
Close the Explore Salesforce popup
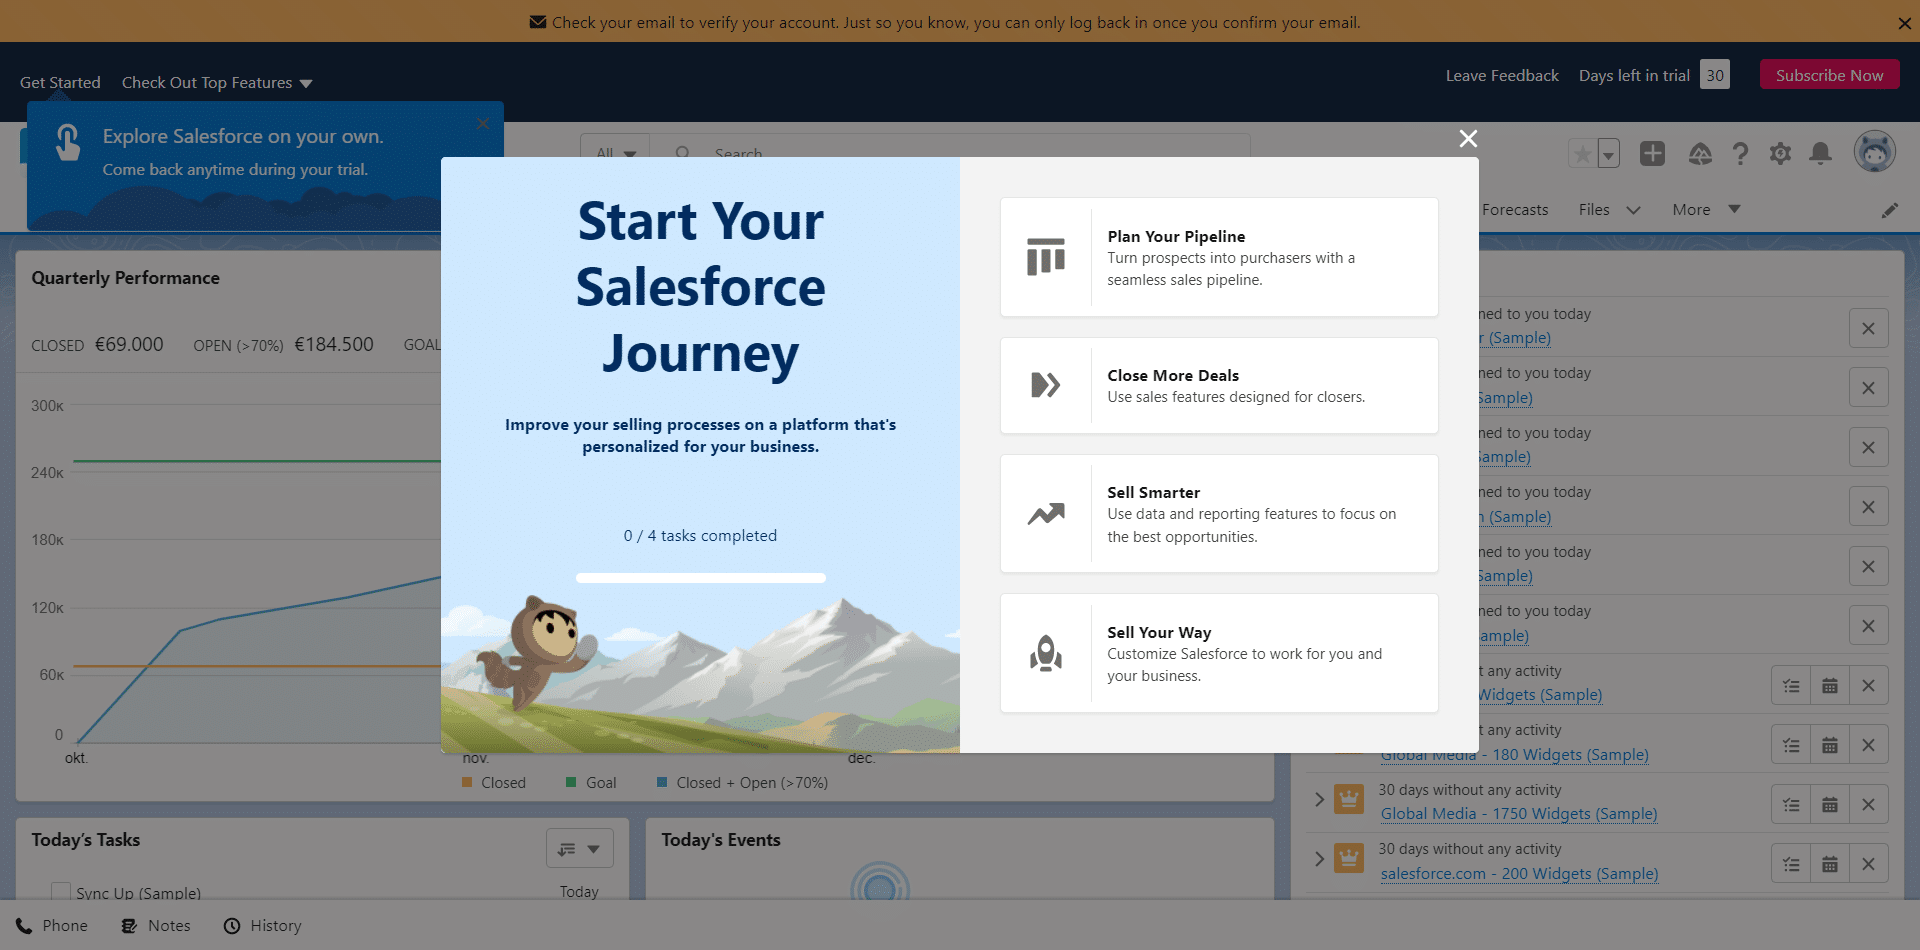coord(483,124)
